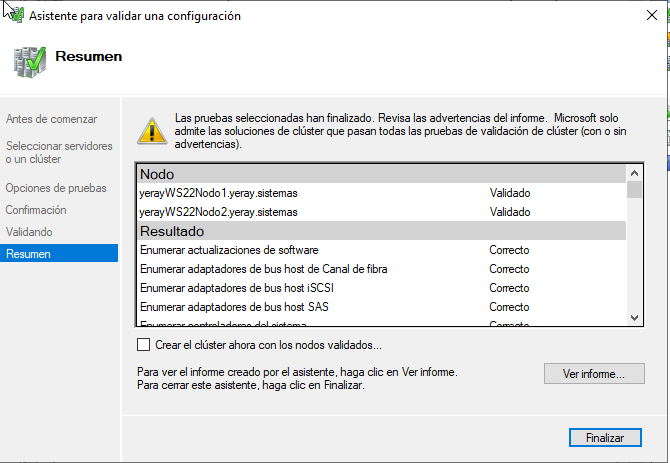Image resolution: width=670 pixels, height=463 pixels.
Task: Click the yellow warning triangle icon
Action: click(x=152, y=131)
